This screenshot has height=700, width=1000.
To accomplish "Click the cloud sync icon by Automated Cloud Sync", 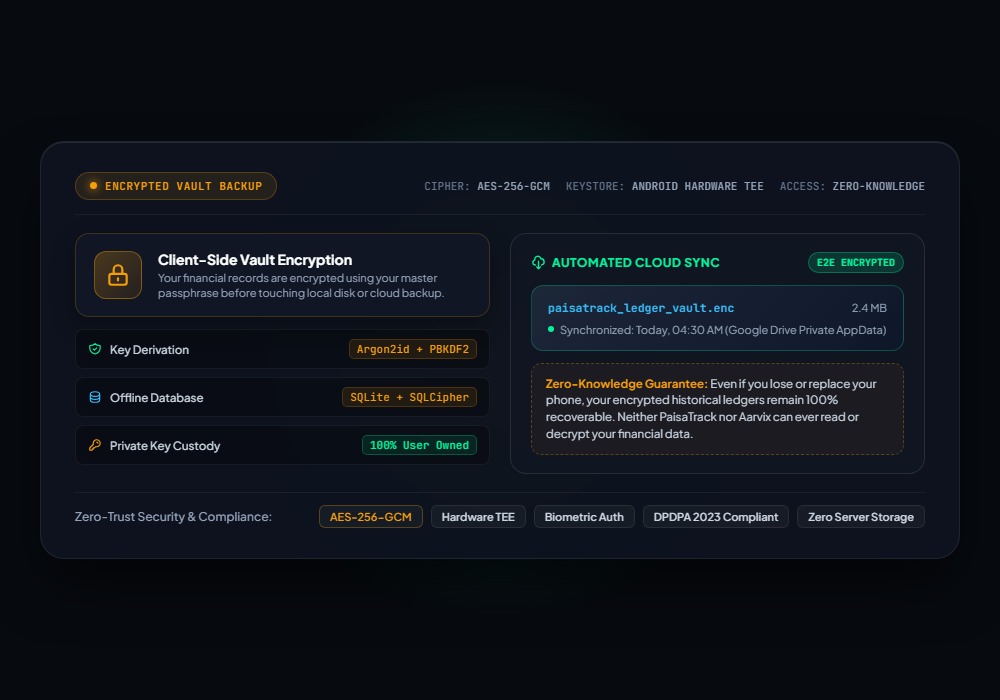I will [x=538, y=262].
